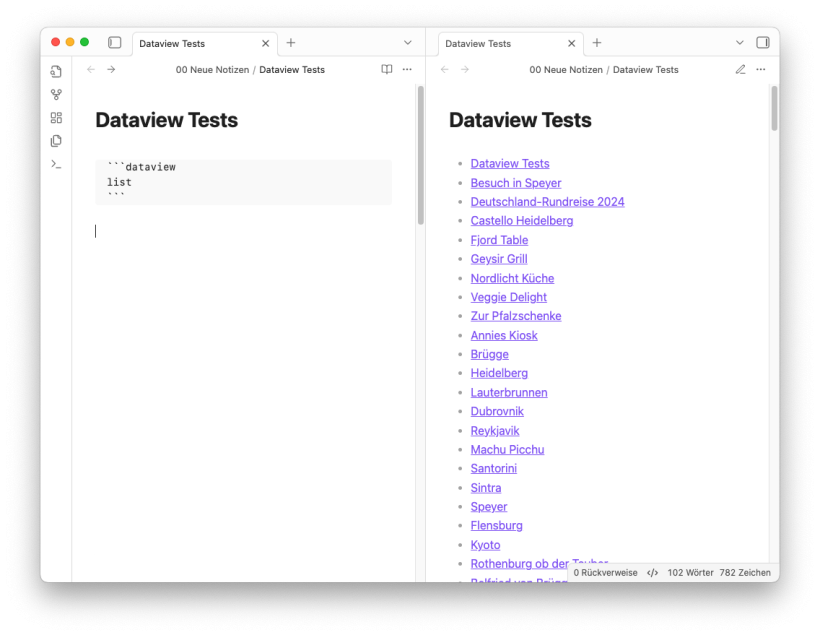Image resolution: width=820 pixels, height=635 pixels.
Task: Select the left Dataview Tests tab
Action: point(204,44)
